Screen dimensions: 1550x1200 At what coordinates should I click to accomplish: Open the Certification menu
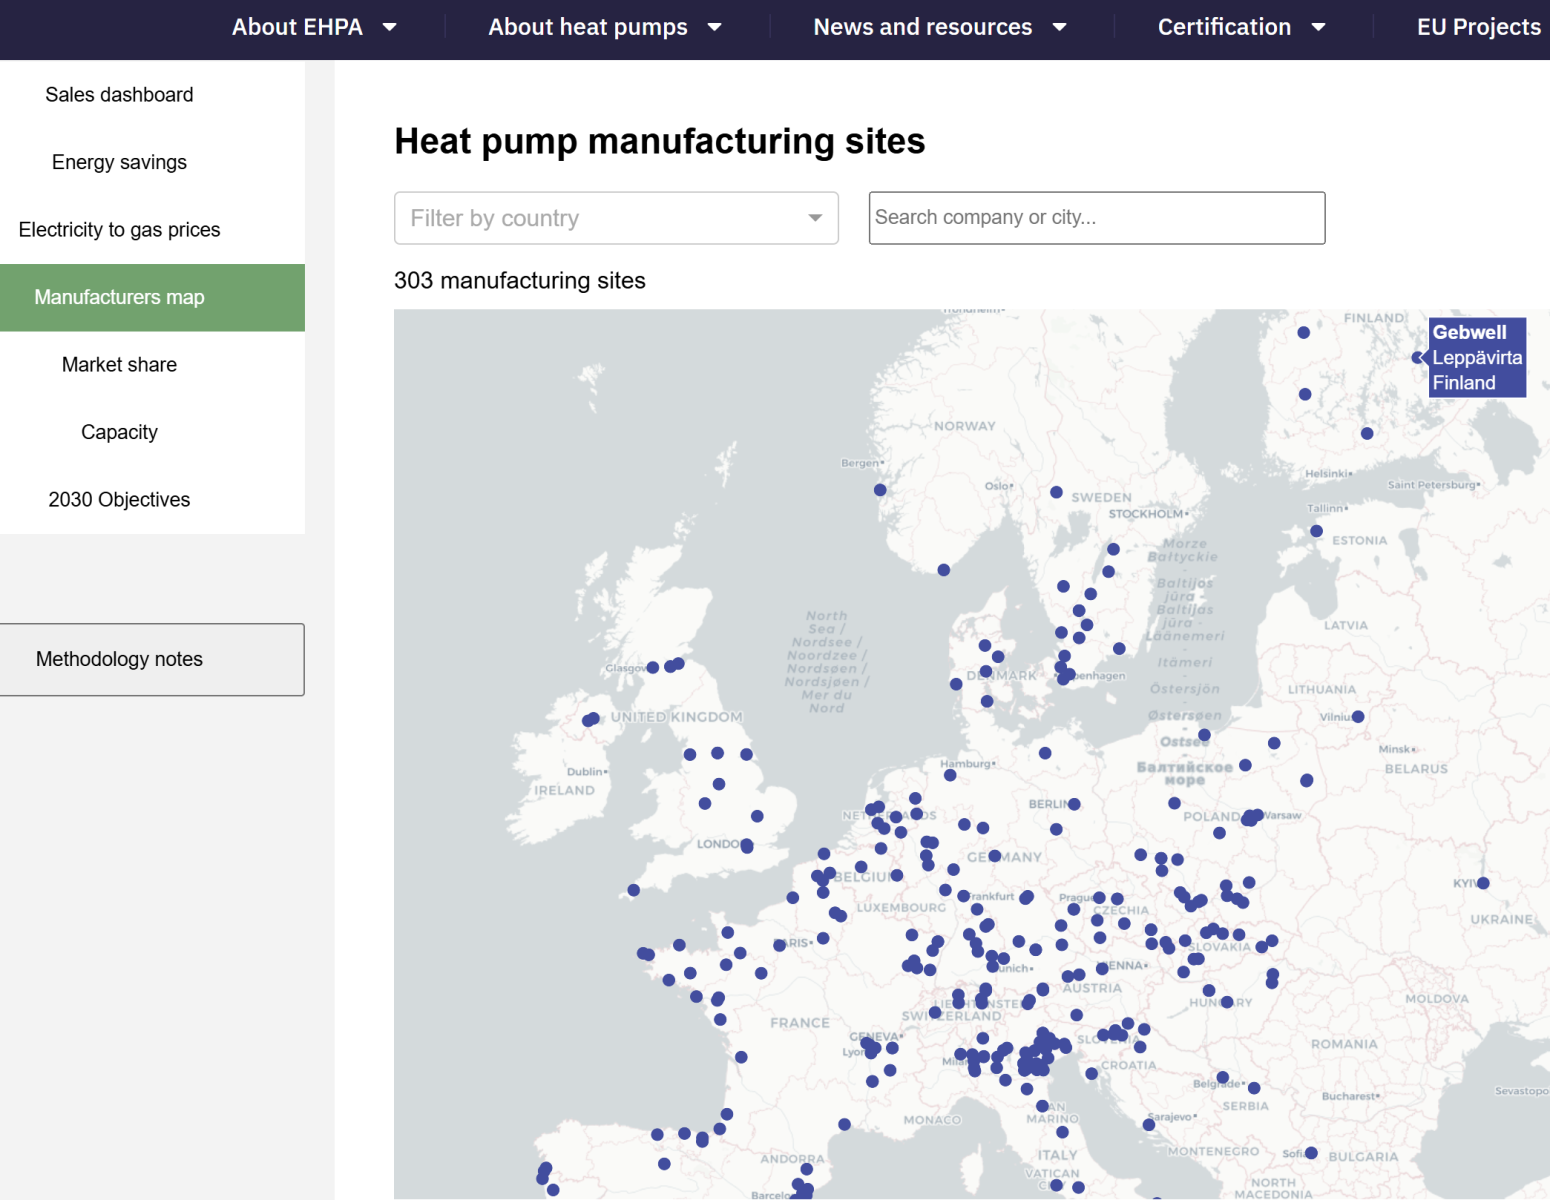click(x=1224, y=28)
